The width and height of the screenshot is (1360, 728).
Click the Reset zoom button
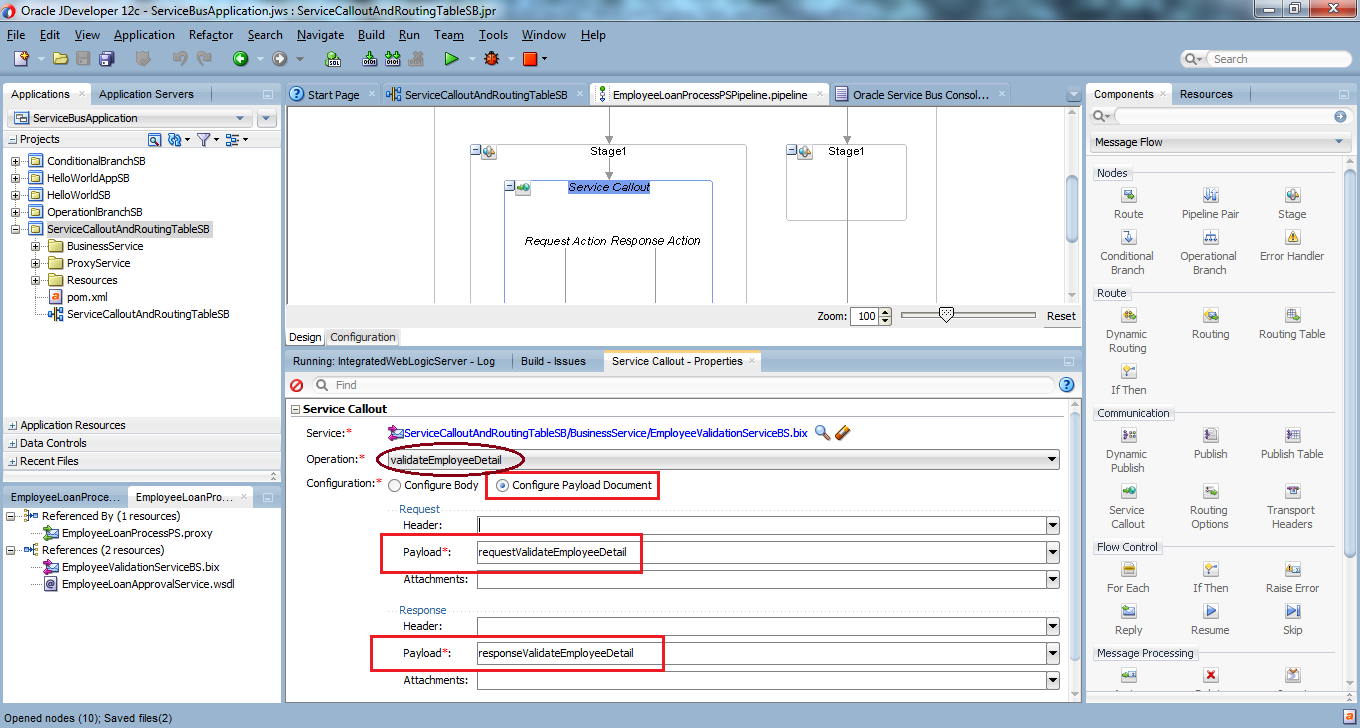pos(1061,316)
